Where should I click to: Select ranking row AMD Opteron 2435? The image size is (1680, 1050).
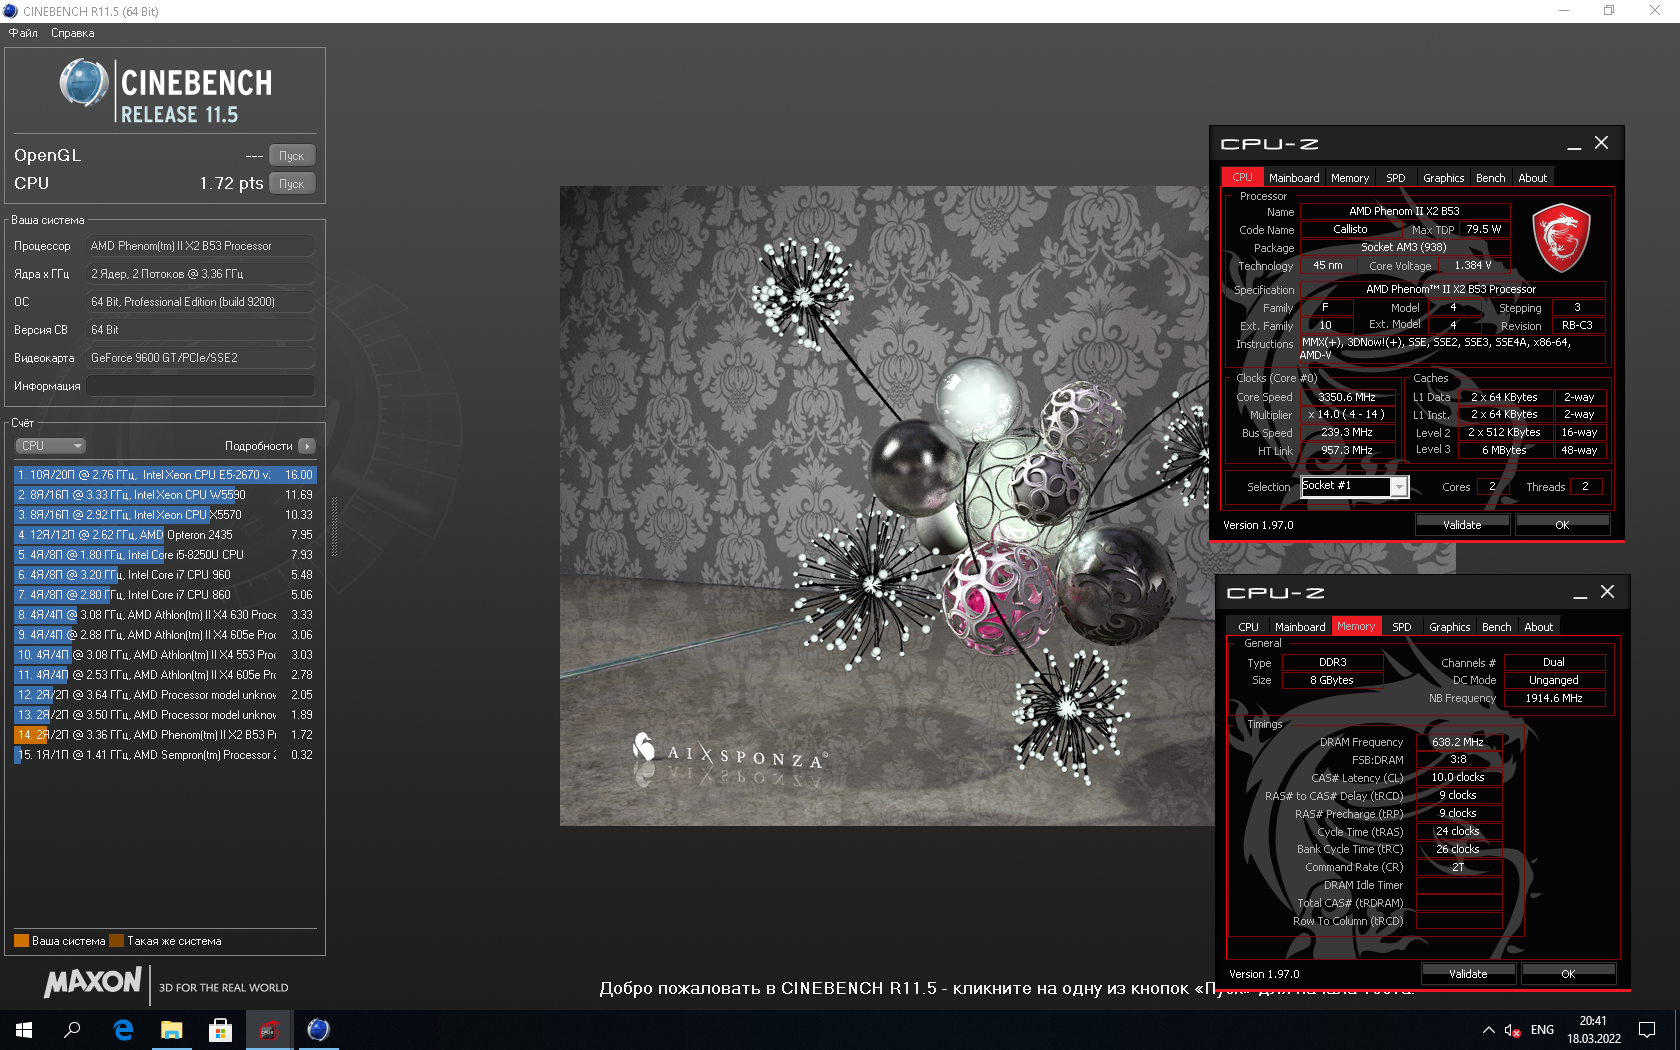[x=165, y=535]
